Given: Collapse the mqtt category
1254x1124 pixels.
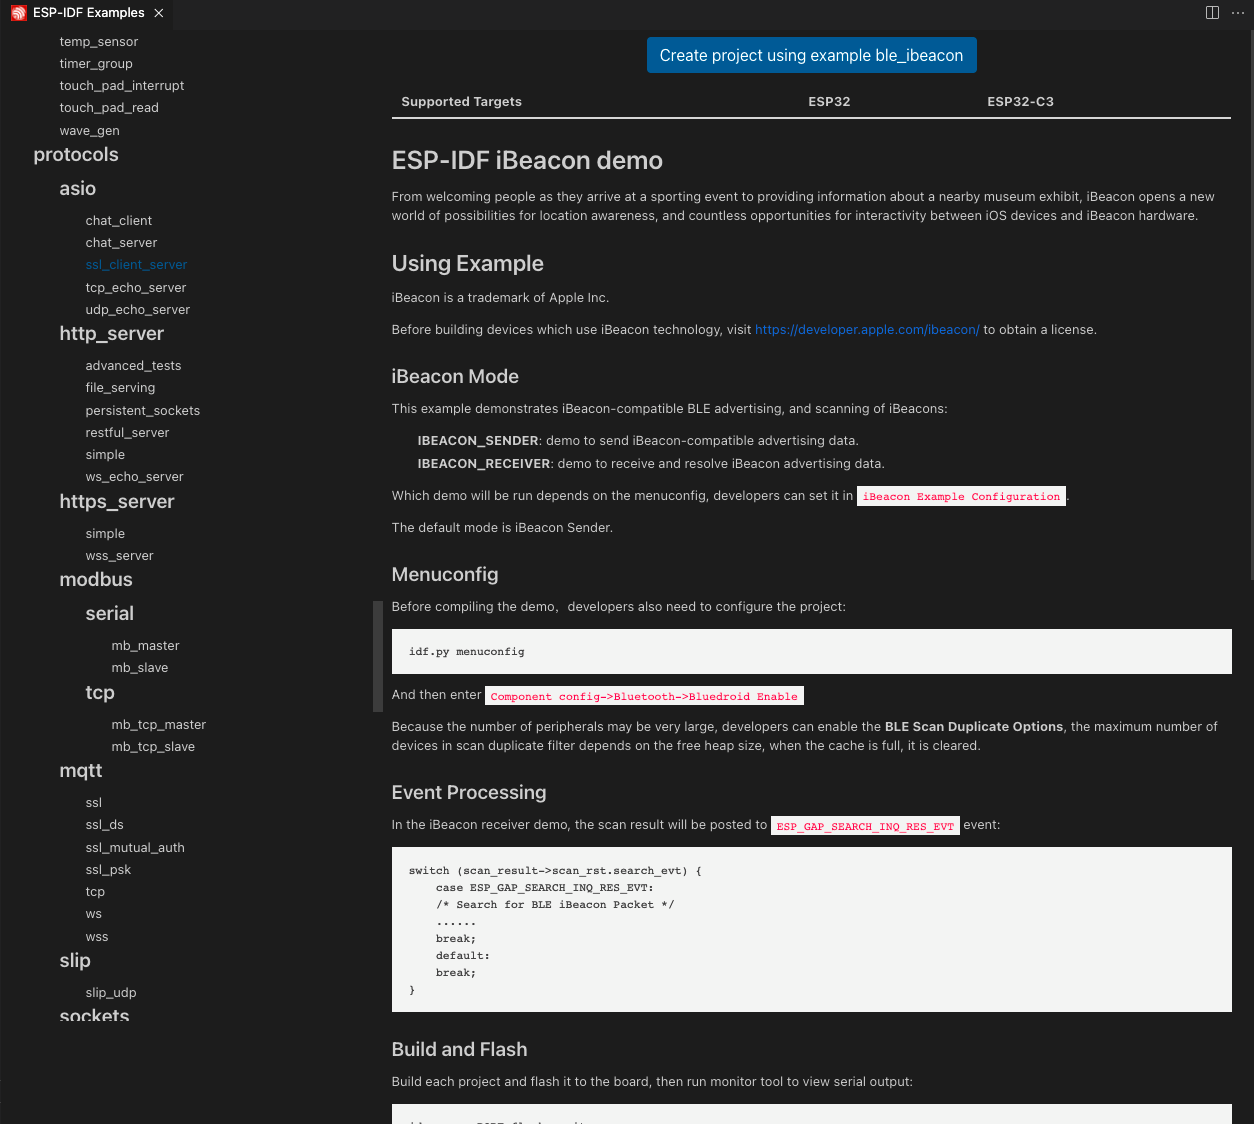Looking at the screenshot, I should (x=80, y=770).
